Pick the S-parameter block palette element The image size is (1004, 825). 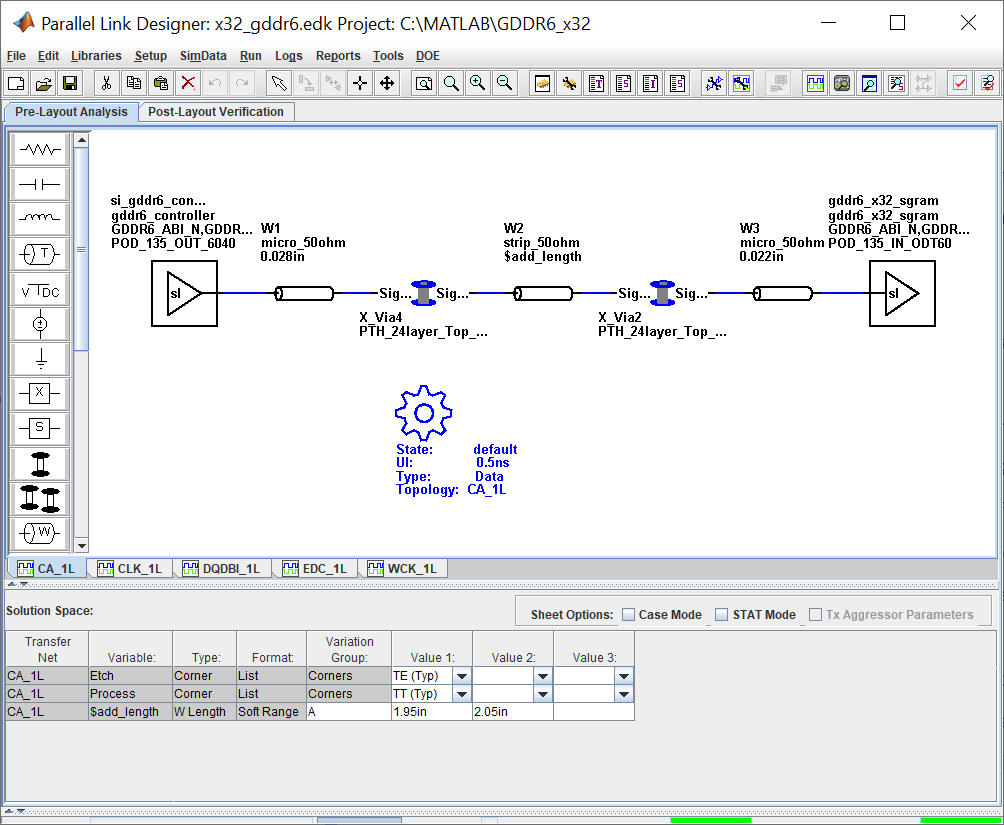point(40,430)
